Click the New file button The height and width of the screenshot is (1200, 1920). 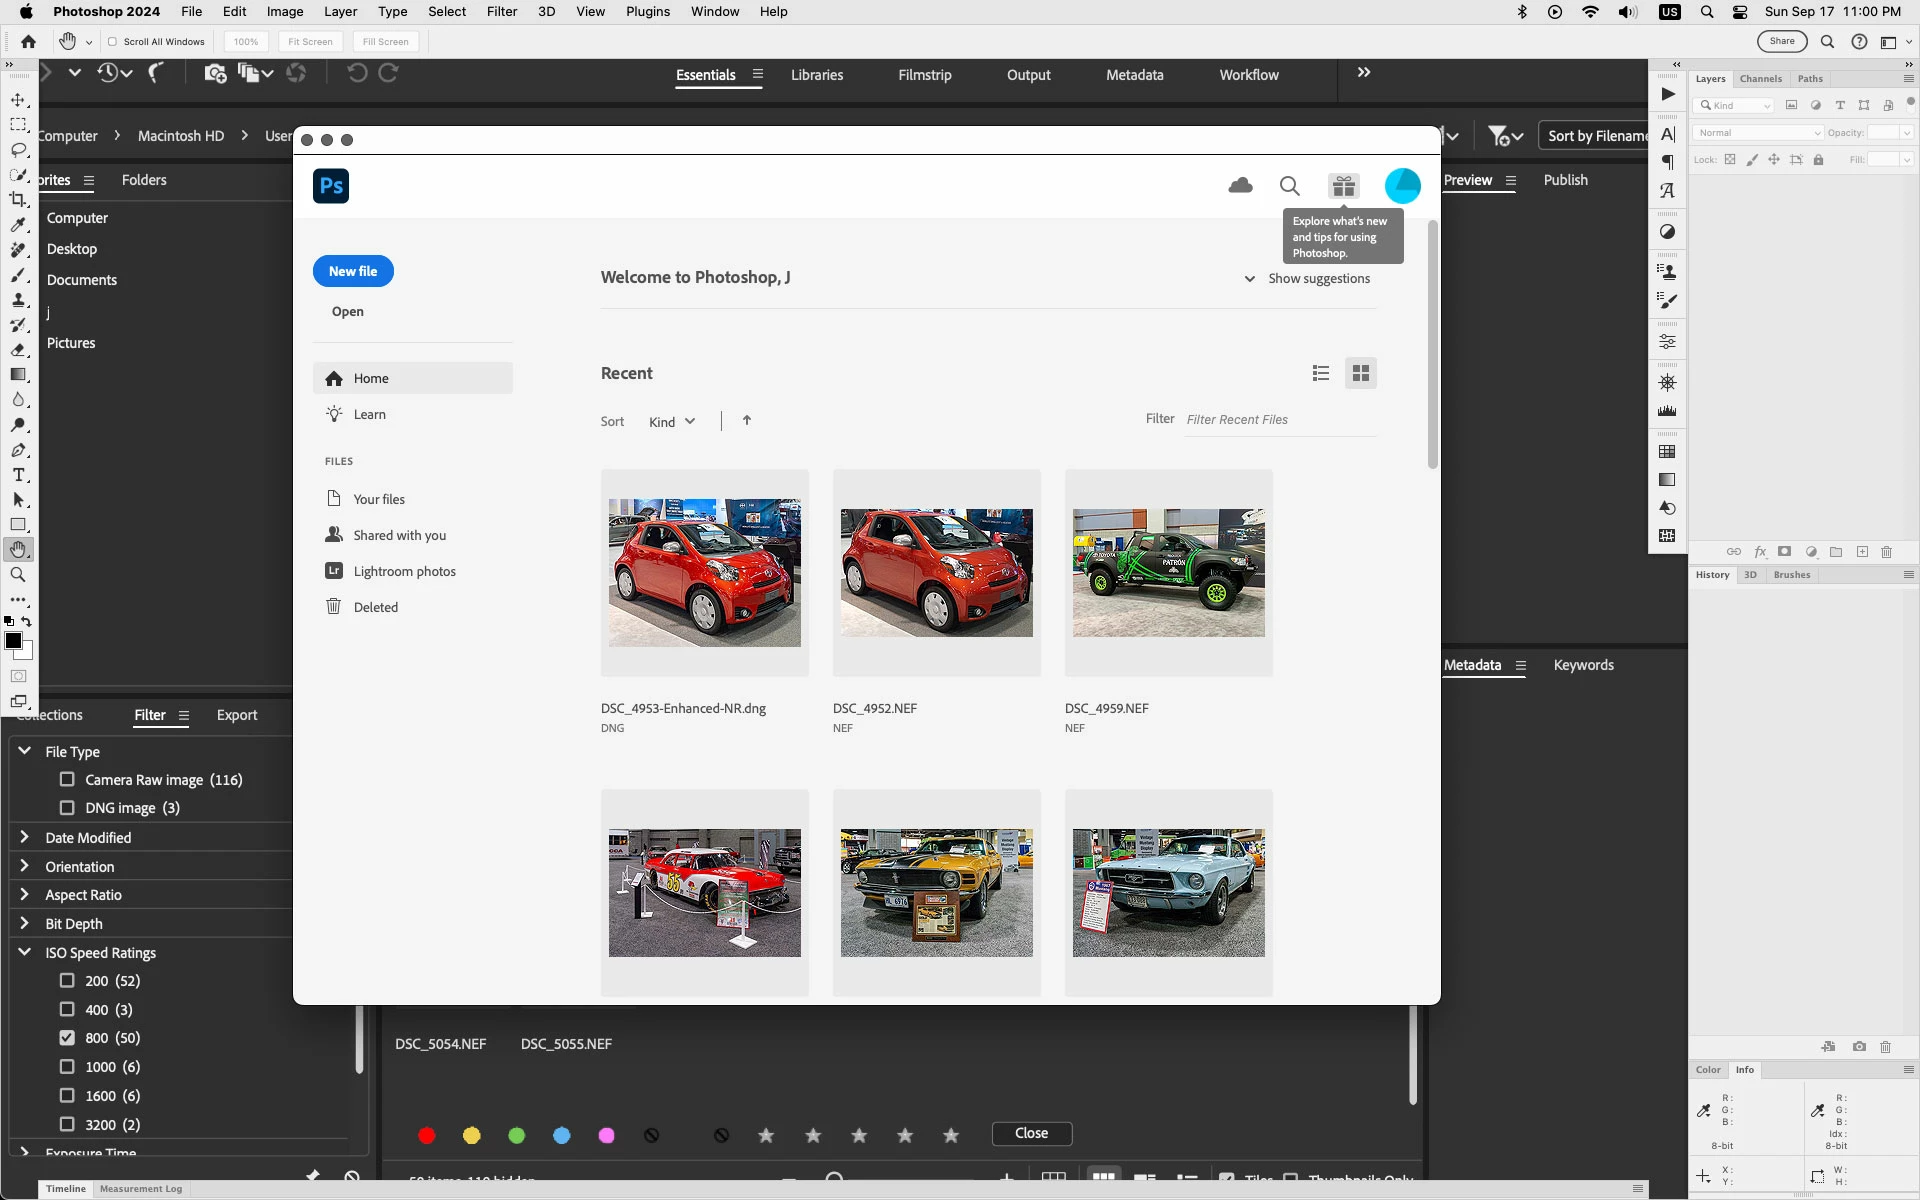(x=353, y=271)
